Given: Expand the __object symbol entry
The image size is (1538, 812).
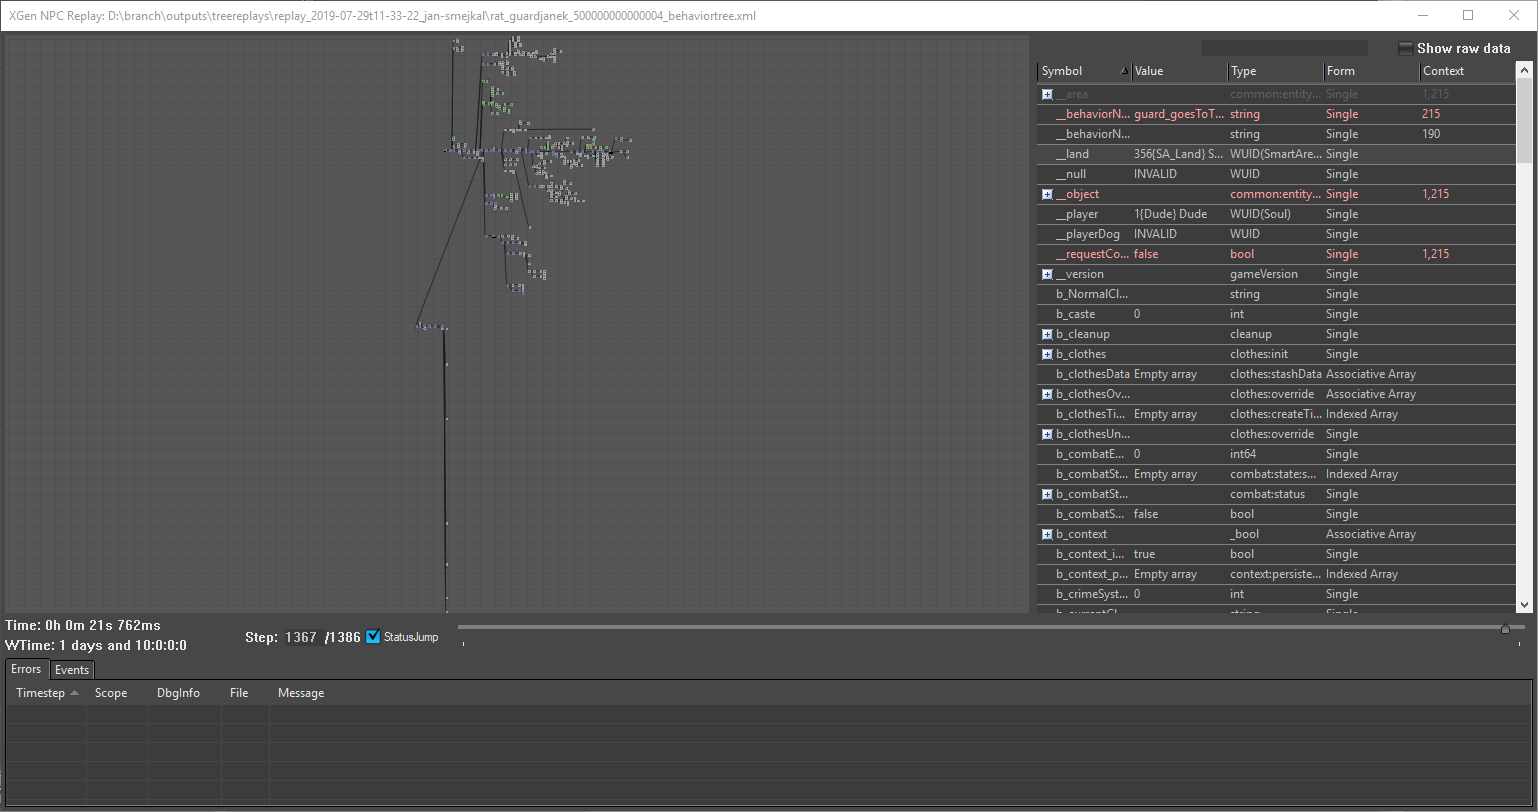Looking at the screenshot, I should [1047, 194].
